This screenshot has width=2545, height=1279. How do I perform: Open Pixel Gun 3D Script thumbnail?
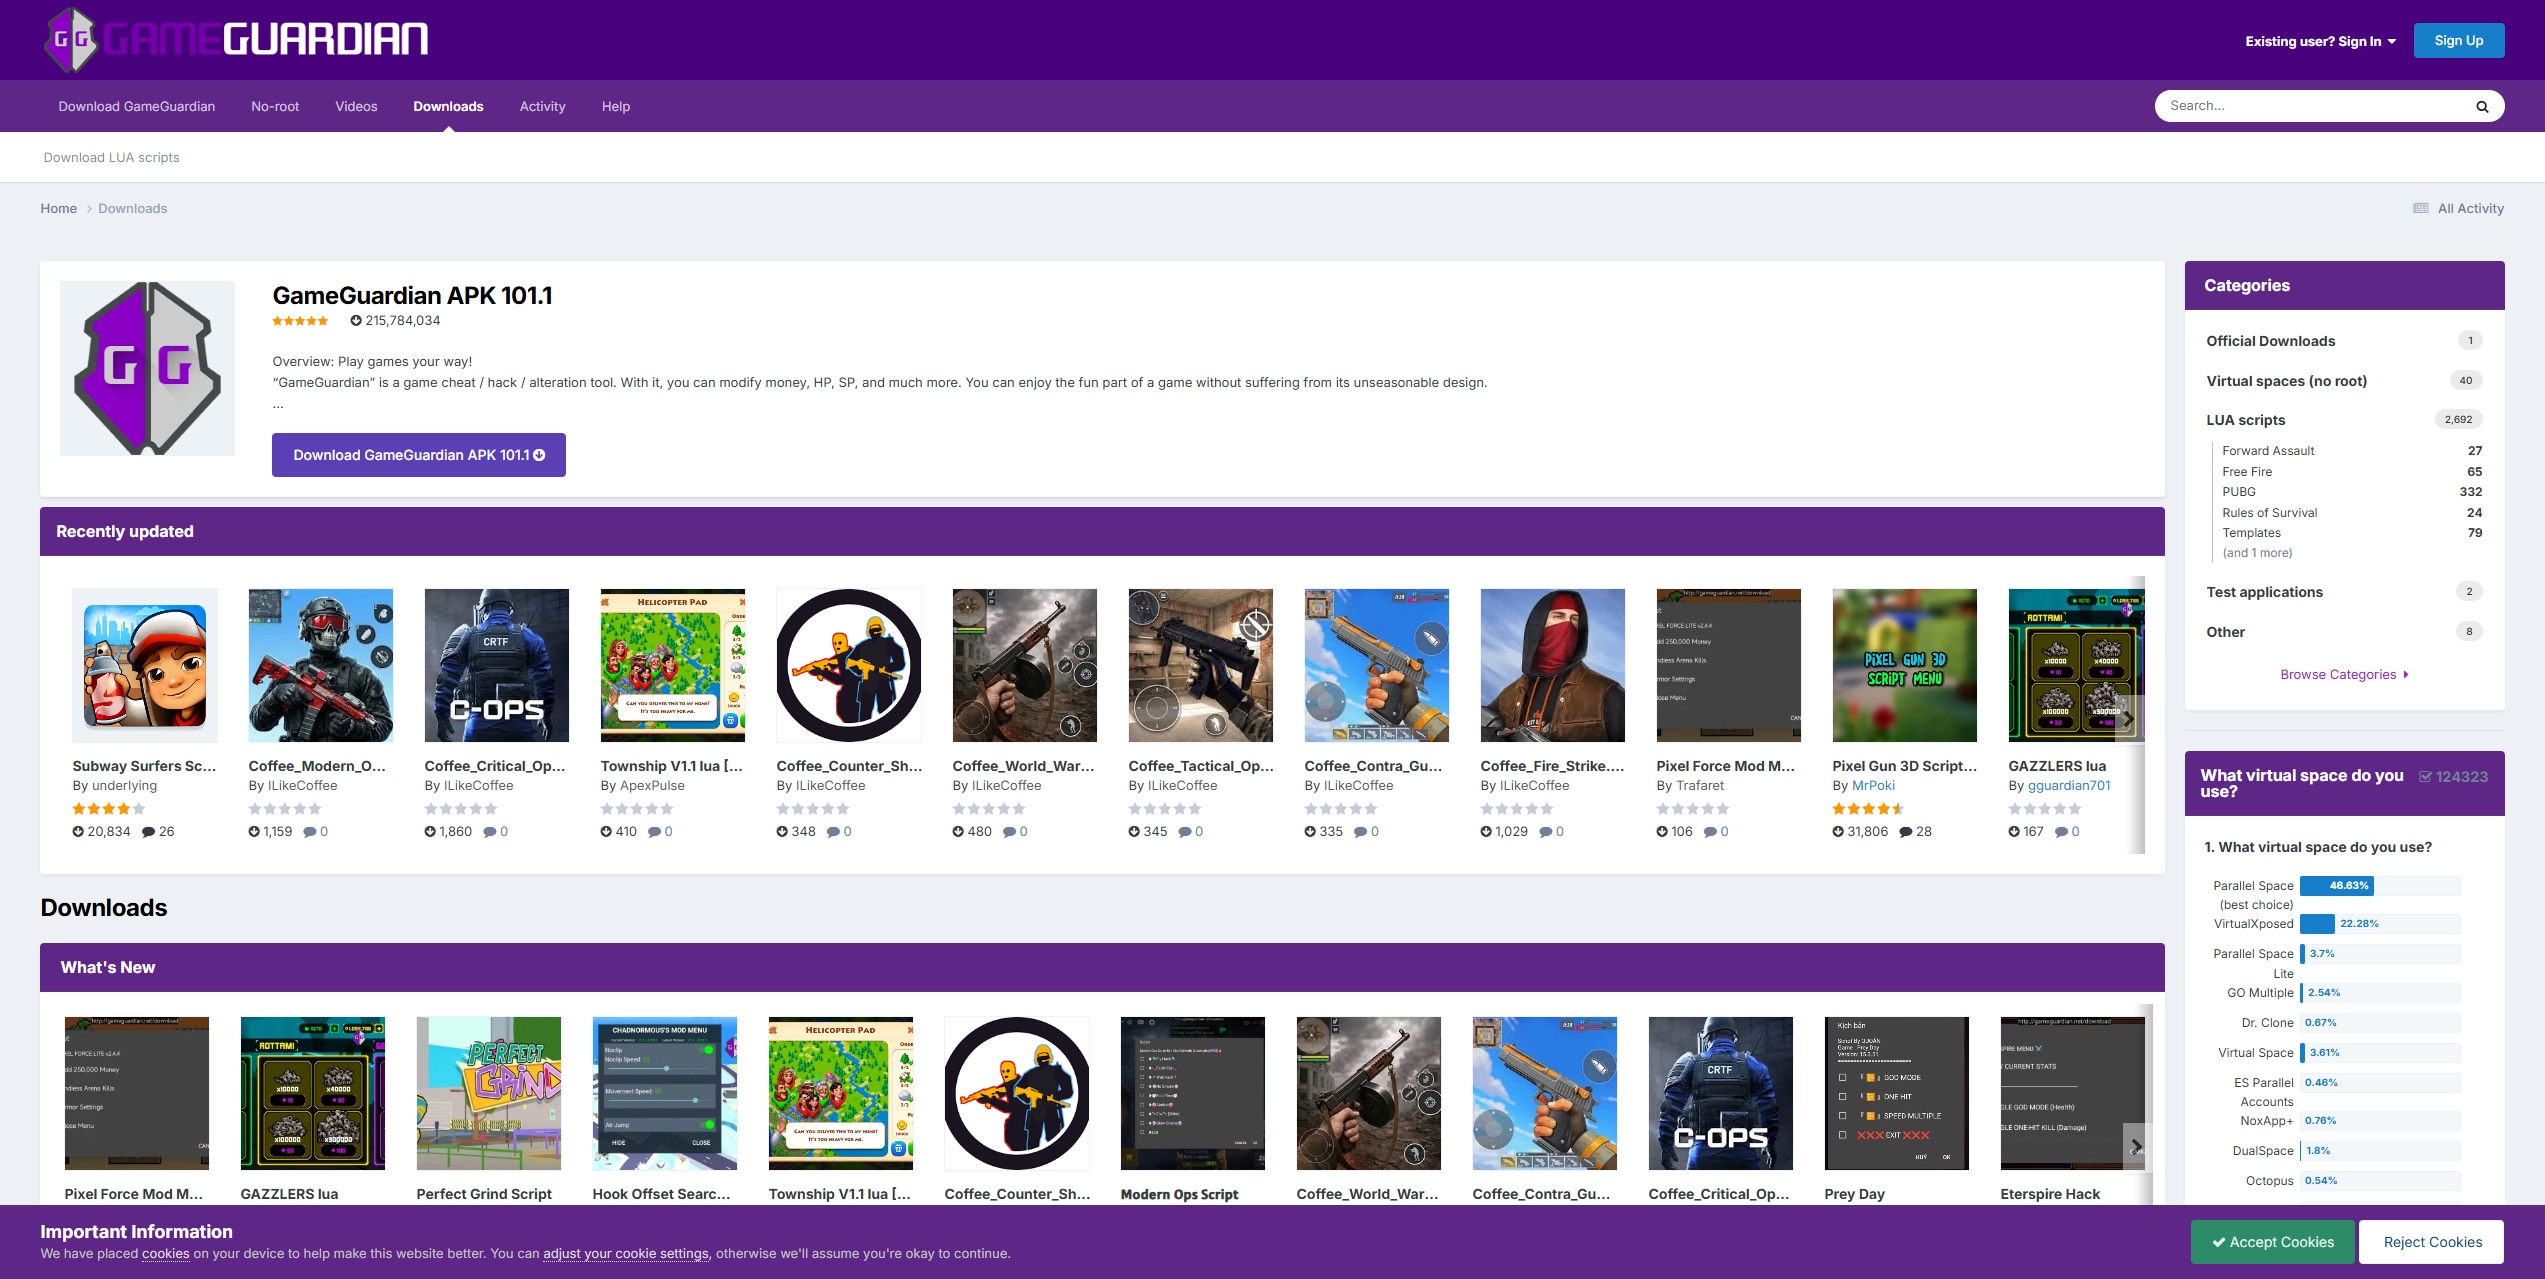click(1905, 665)
